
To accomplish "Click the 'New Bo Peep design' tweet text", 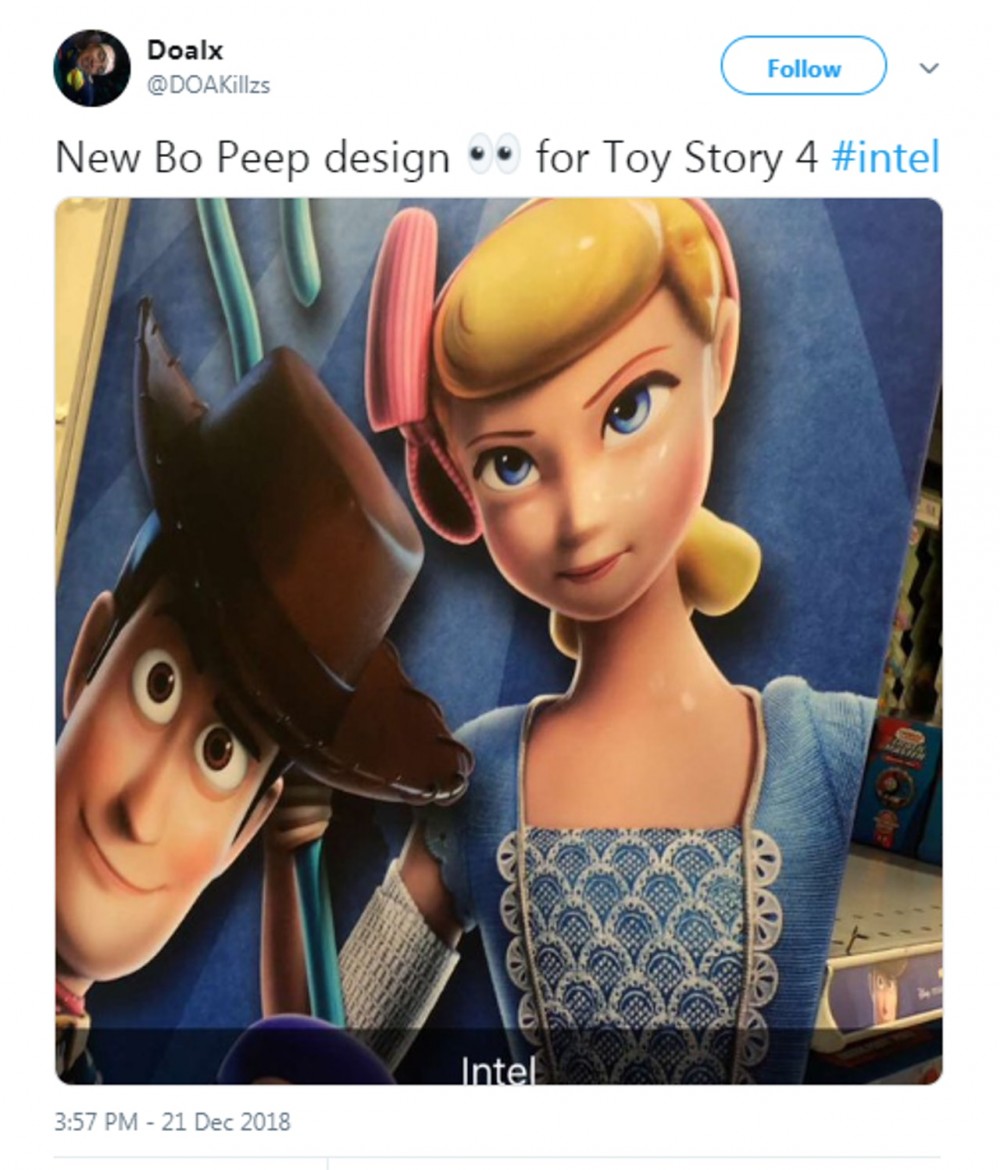I will [x=252, y=158].
